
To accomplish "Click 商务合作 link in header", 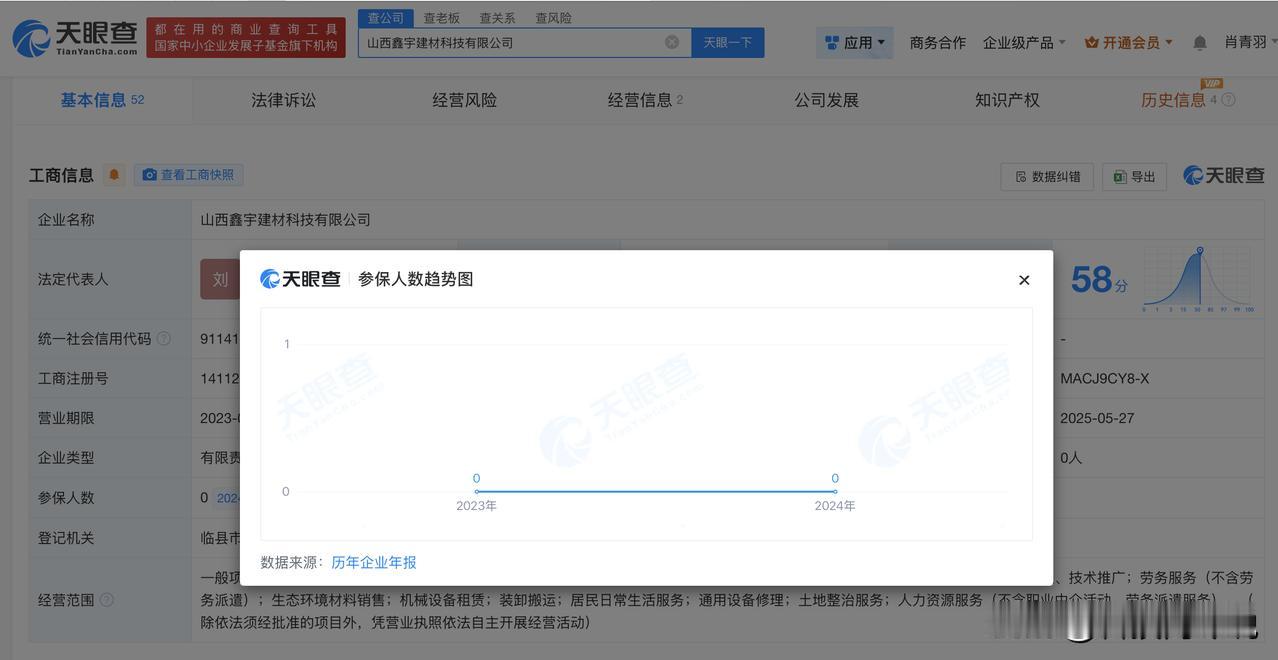I will click(x=938, y=43).
